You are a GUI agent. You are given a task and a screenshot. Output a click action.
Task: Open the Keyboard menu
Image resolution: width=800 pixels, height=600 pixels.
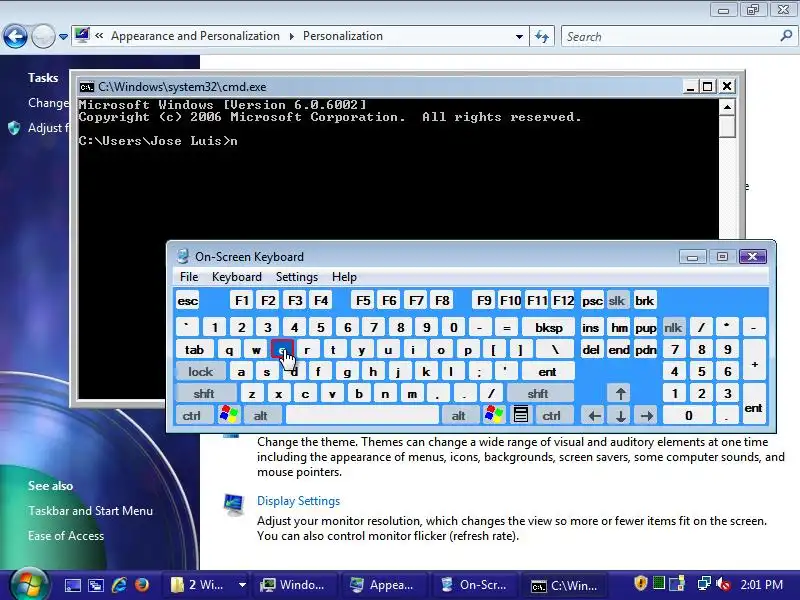237,277
